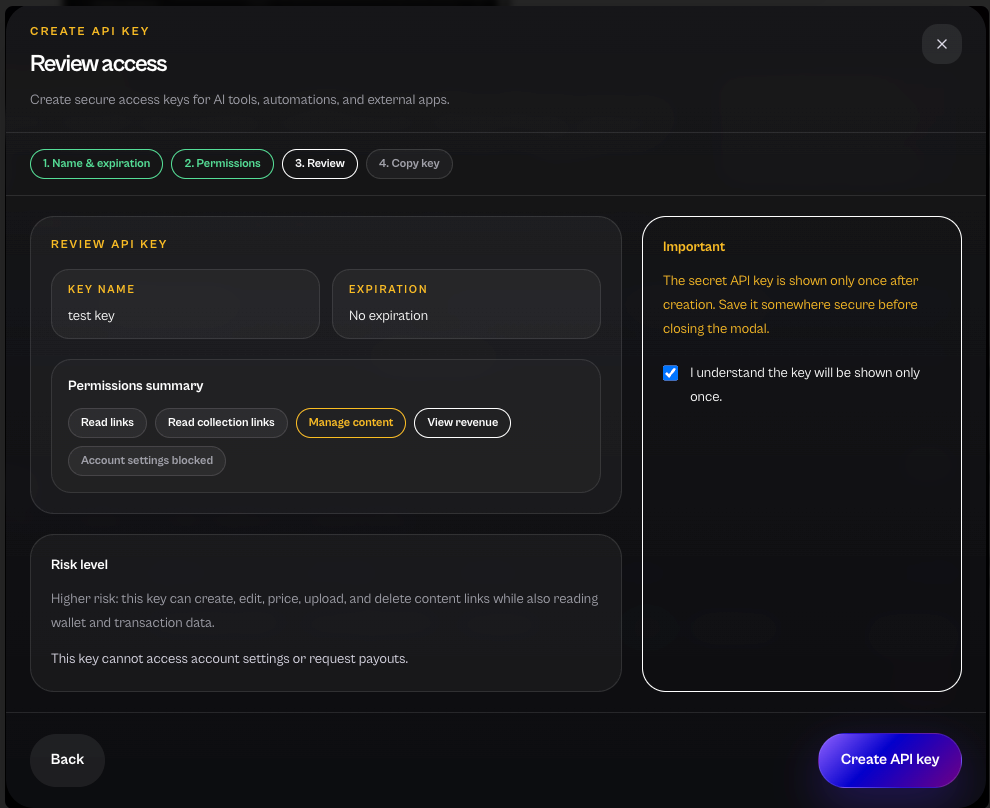This screenshot has height=808, width=990.
Task: Click the 'No expiration' value
Action: (388, 316)
